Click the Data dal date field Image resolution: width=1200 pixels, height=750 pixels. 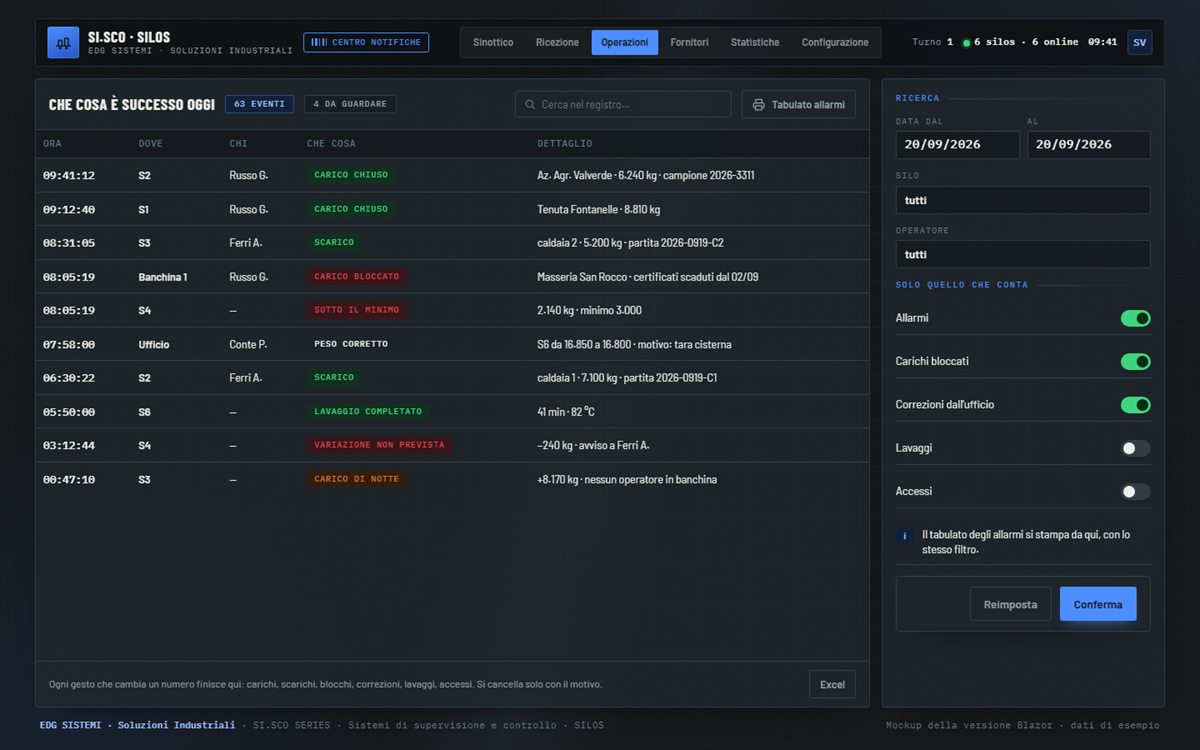[958, 145]
